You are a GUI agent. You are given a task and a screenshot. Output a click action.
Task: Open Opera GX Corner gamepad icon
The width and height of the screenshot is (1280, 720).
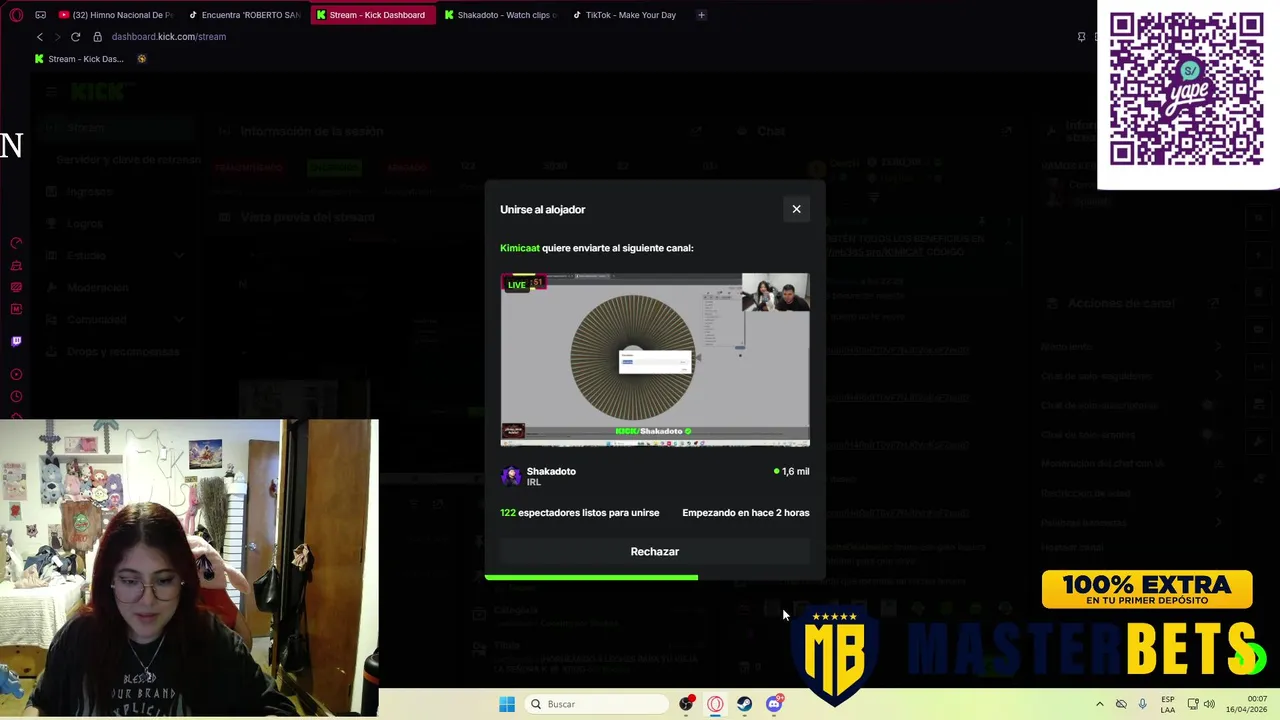(40, 15)
